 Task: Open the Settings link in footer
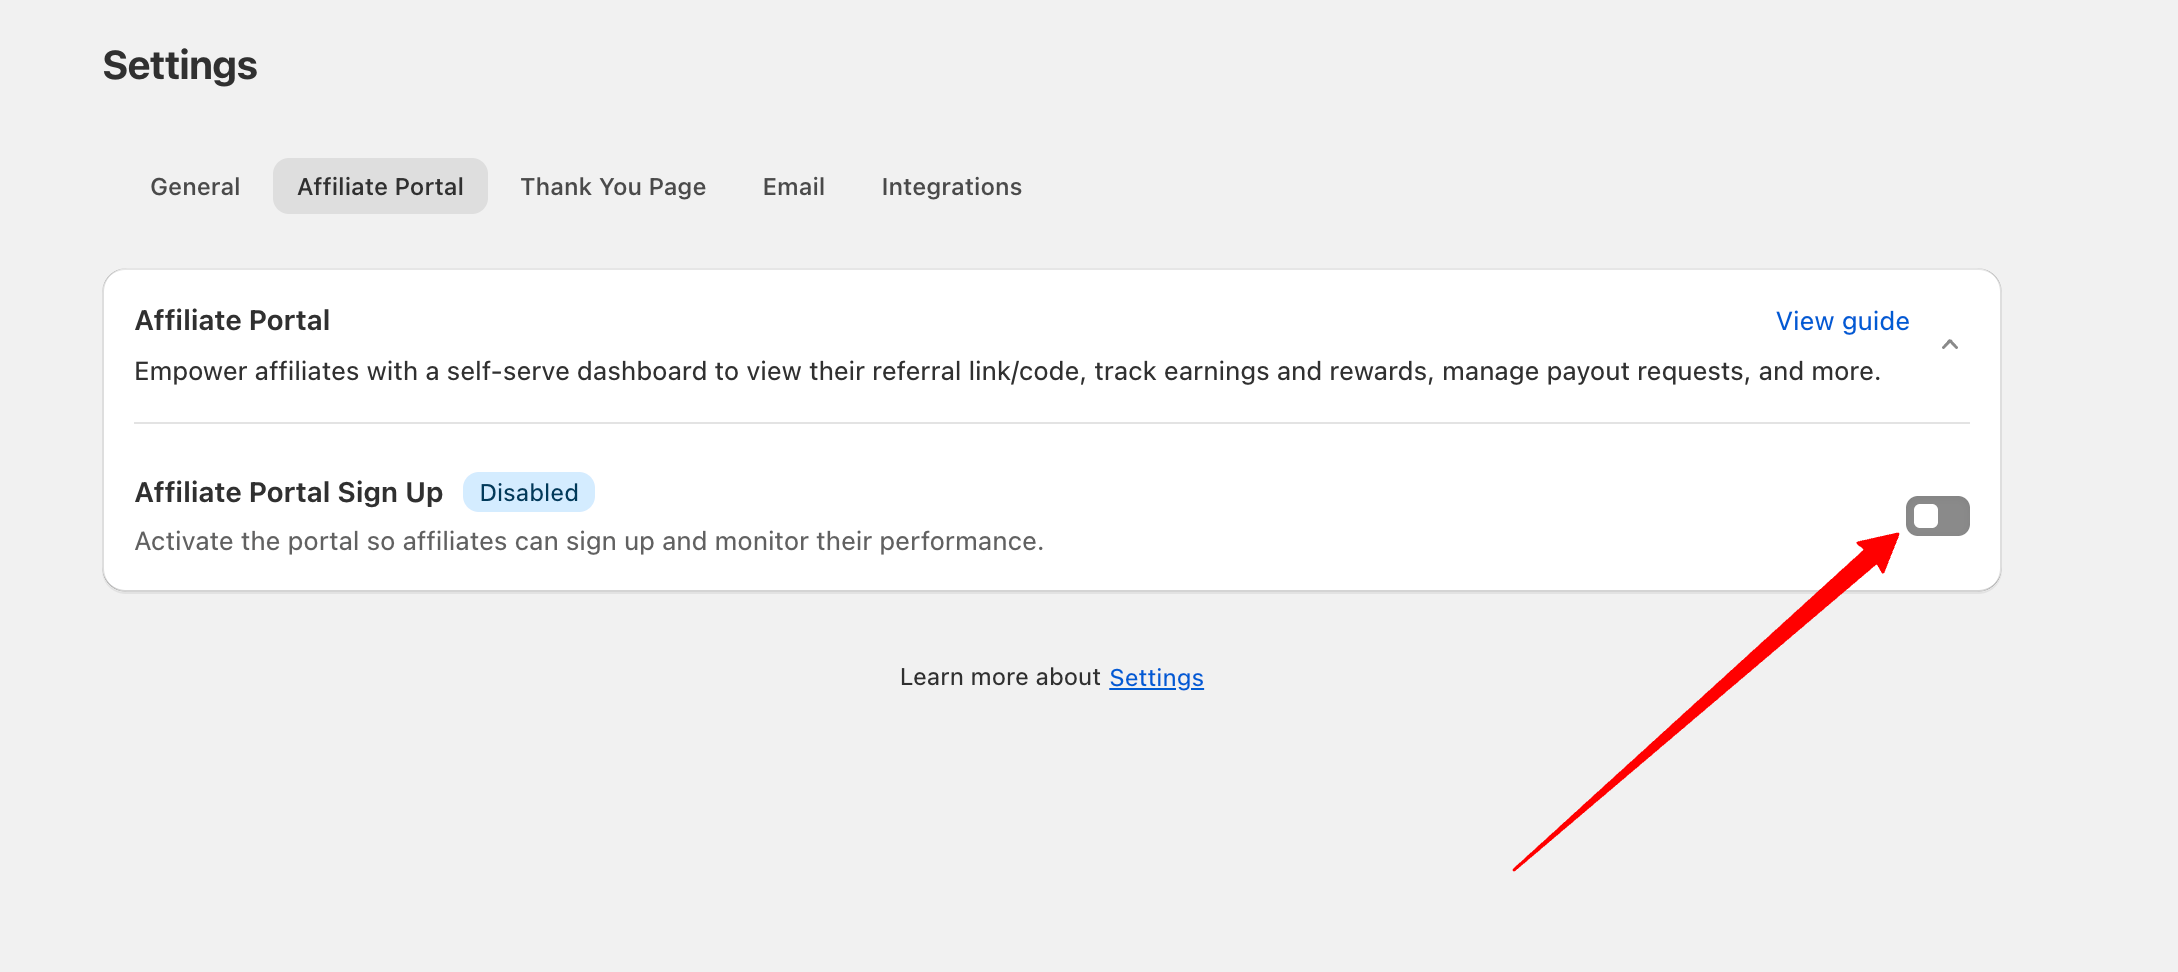(1156, 678)
